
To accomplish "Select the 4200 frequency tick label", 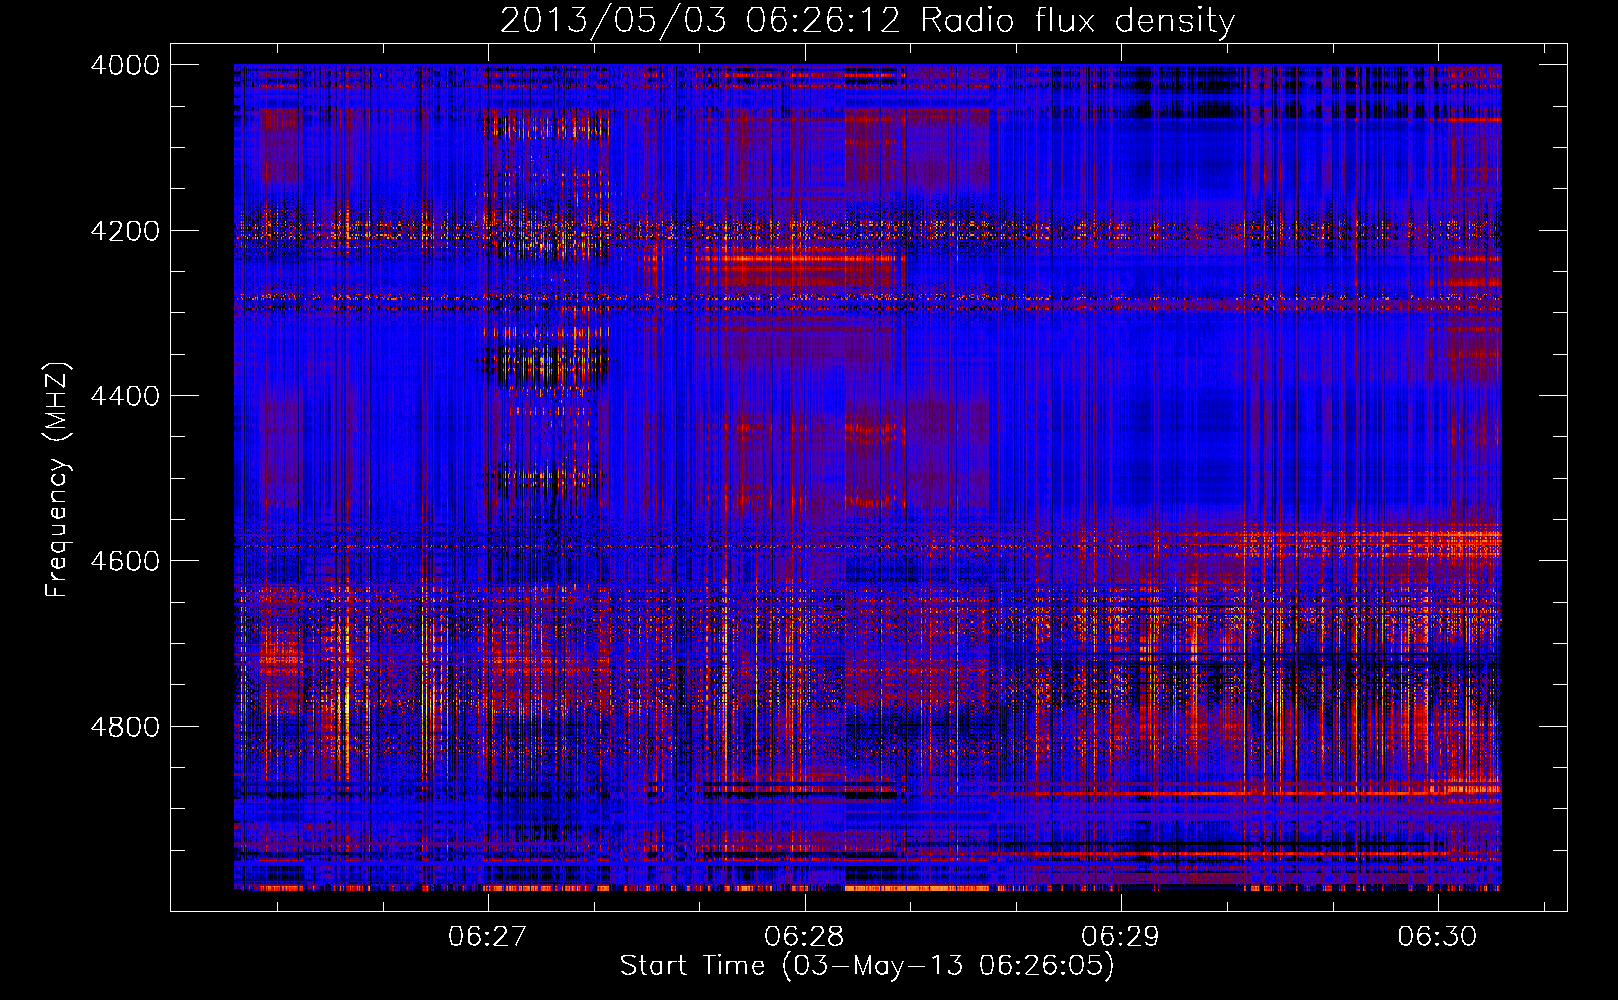I will point(125,231).
